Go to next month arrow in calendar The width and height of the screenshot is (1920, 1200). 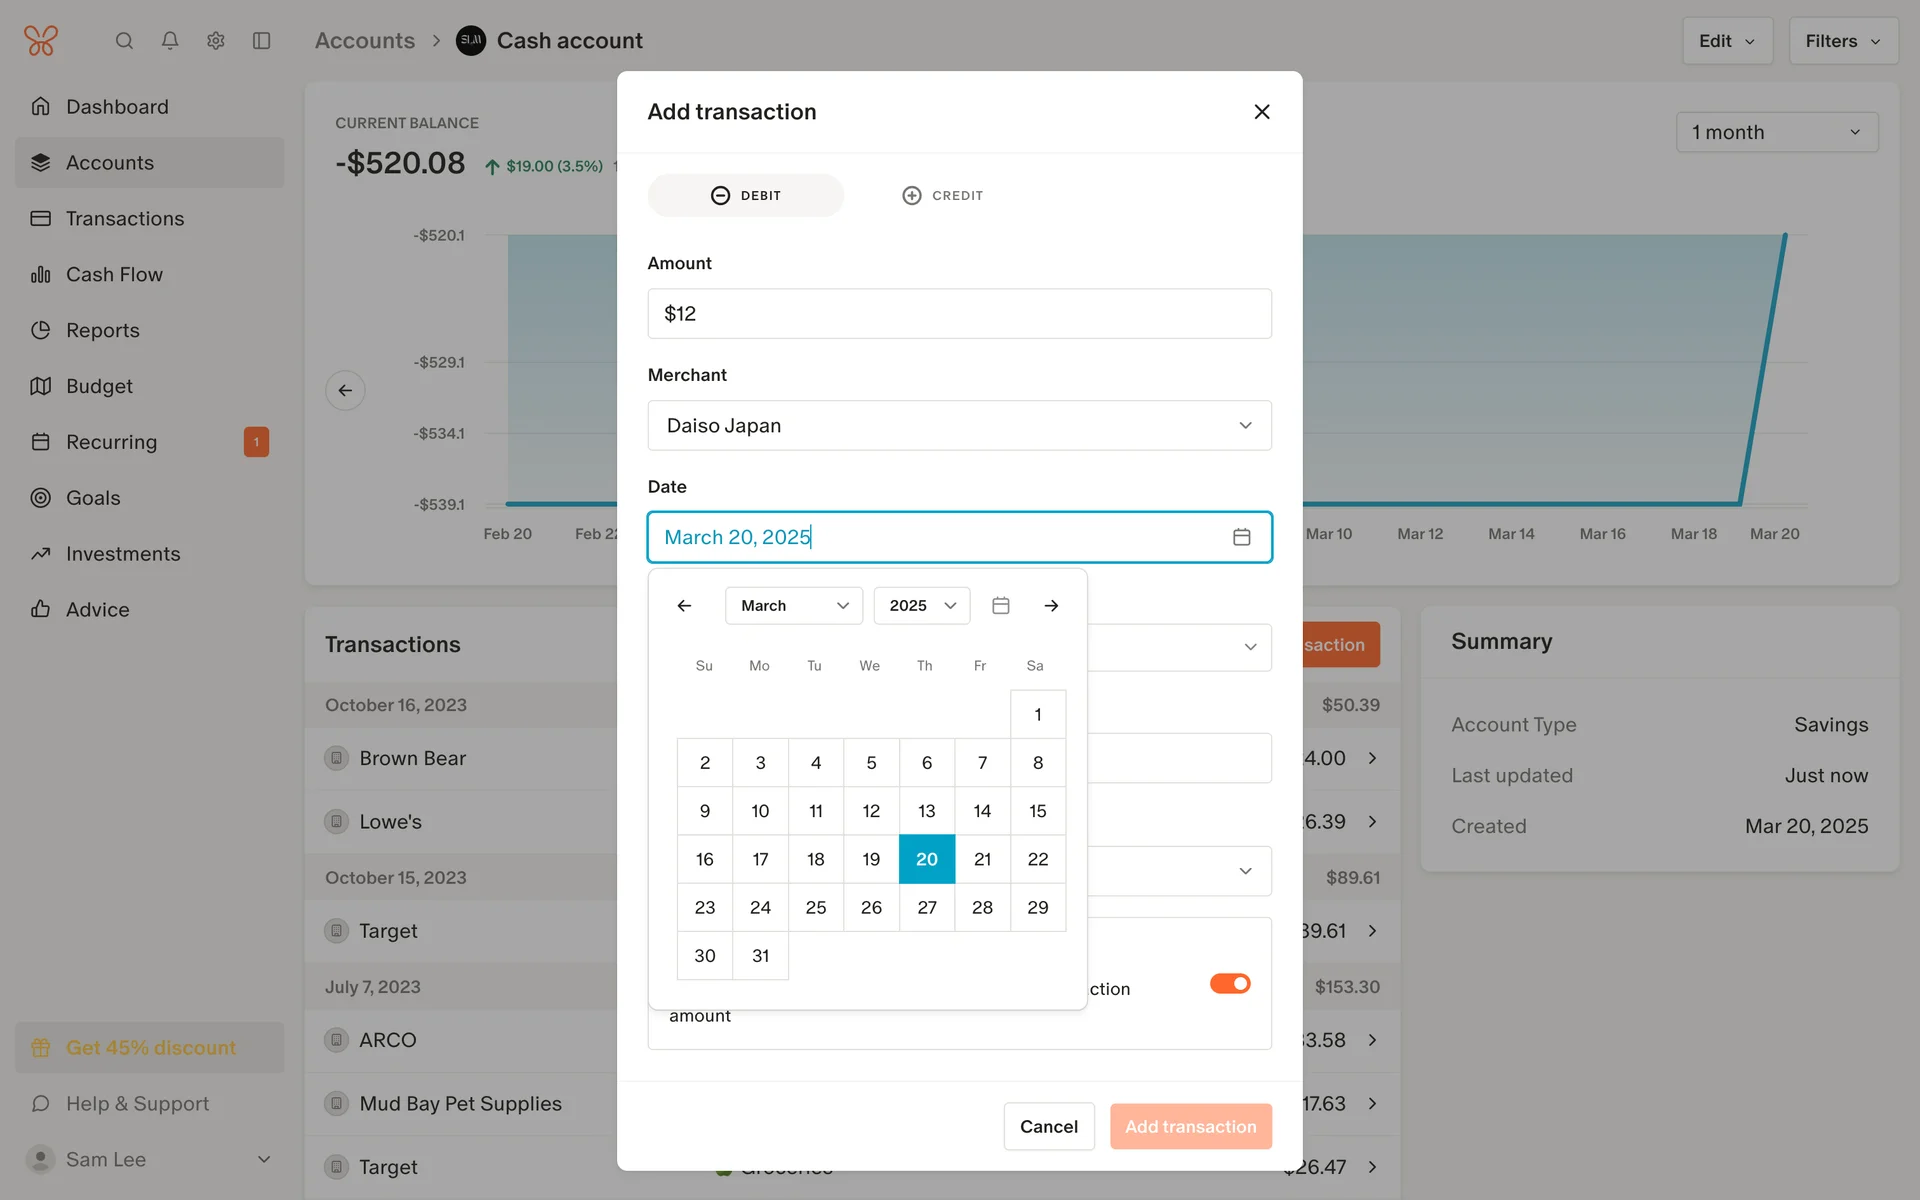coord(1051,606)
